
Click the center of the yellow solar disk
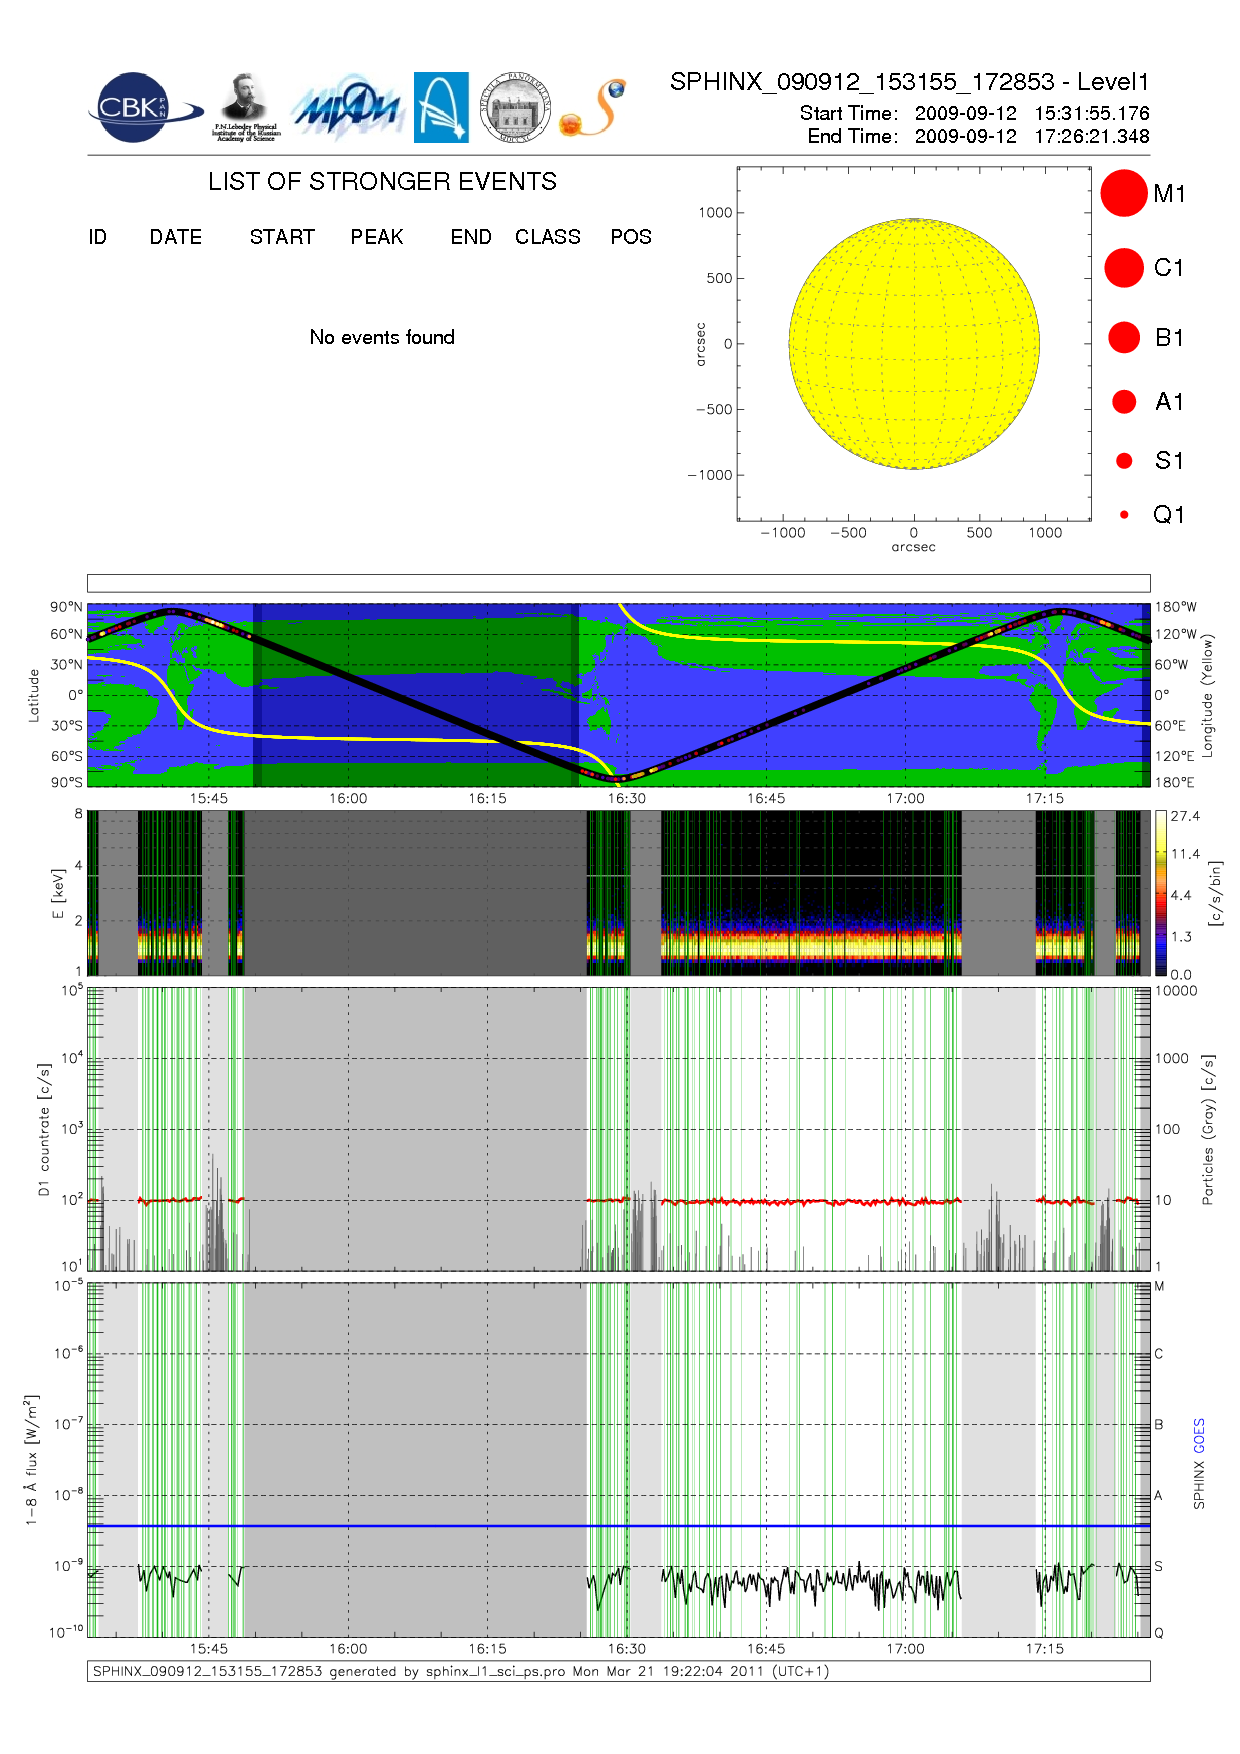(914, 344)
